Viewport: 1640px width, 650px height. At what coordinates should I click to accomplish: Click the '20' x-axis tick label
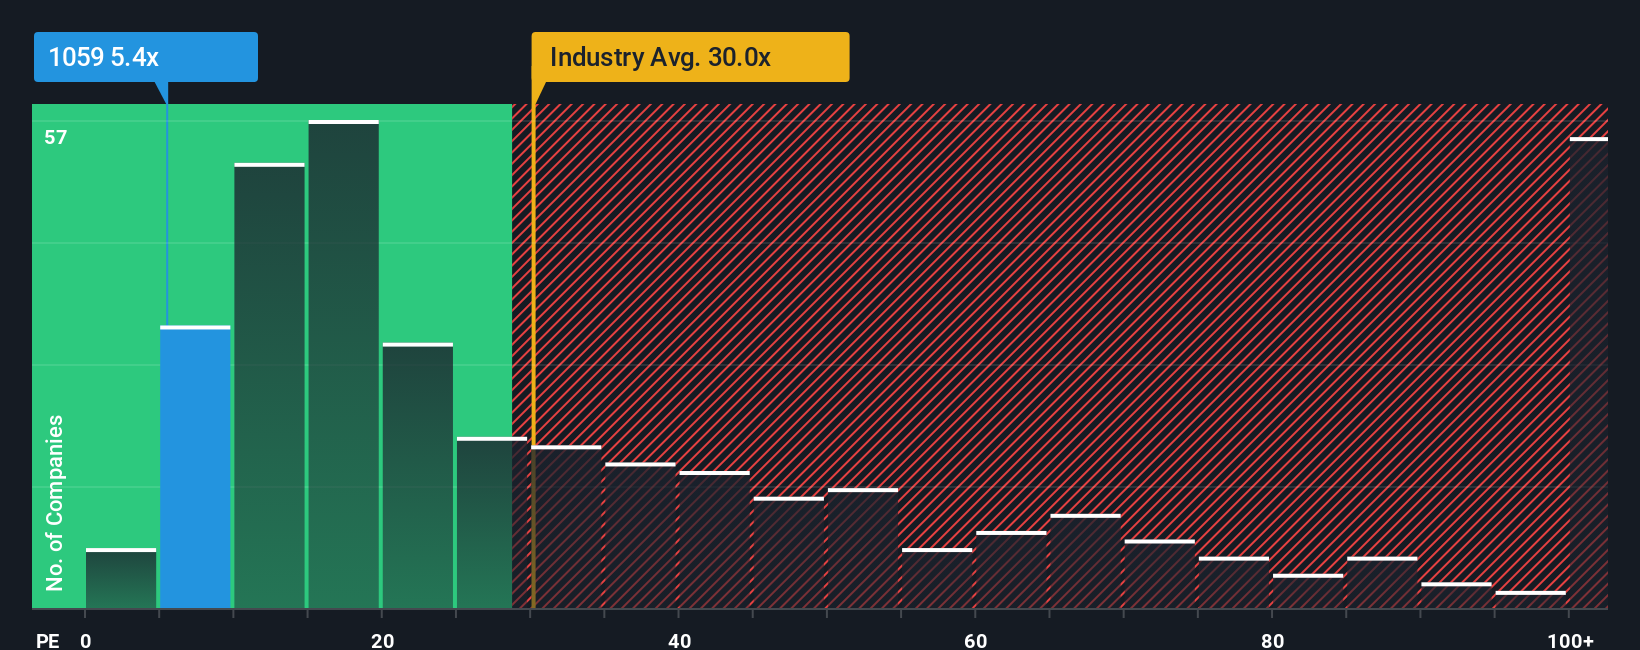click(383, 641)
